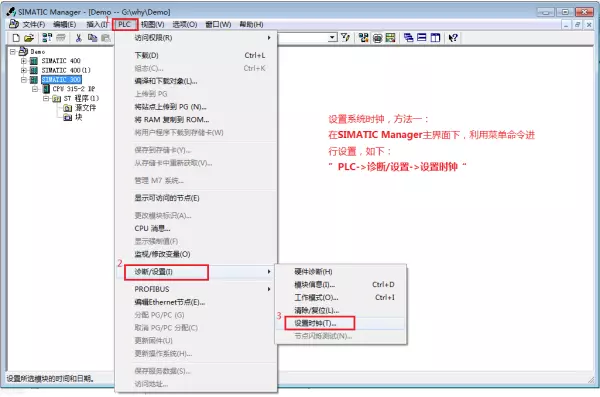Minimize the inner Demo child window
Image resolution: width=600 pixels, height=397 pixels.
(x=566, y=25)
